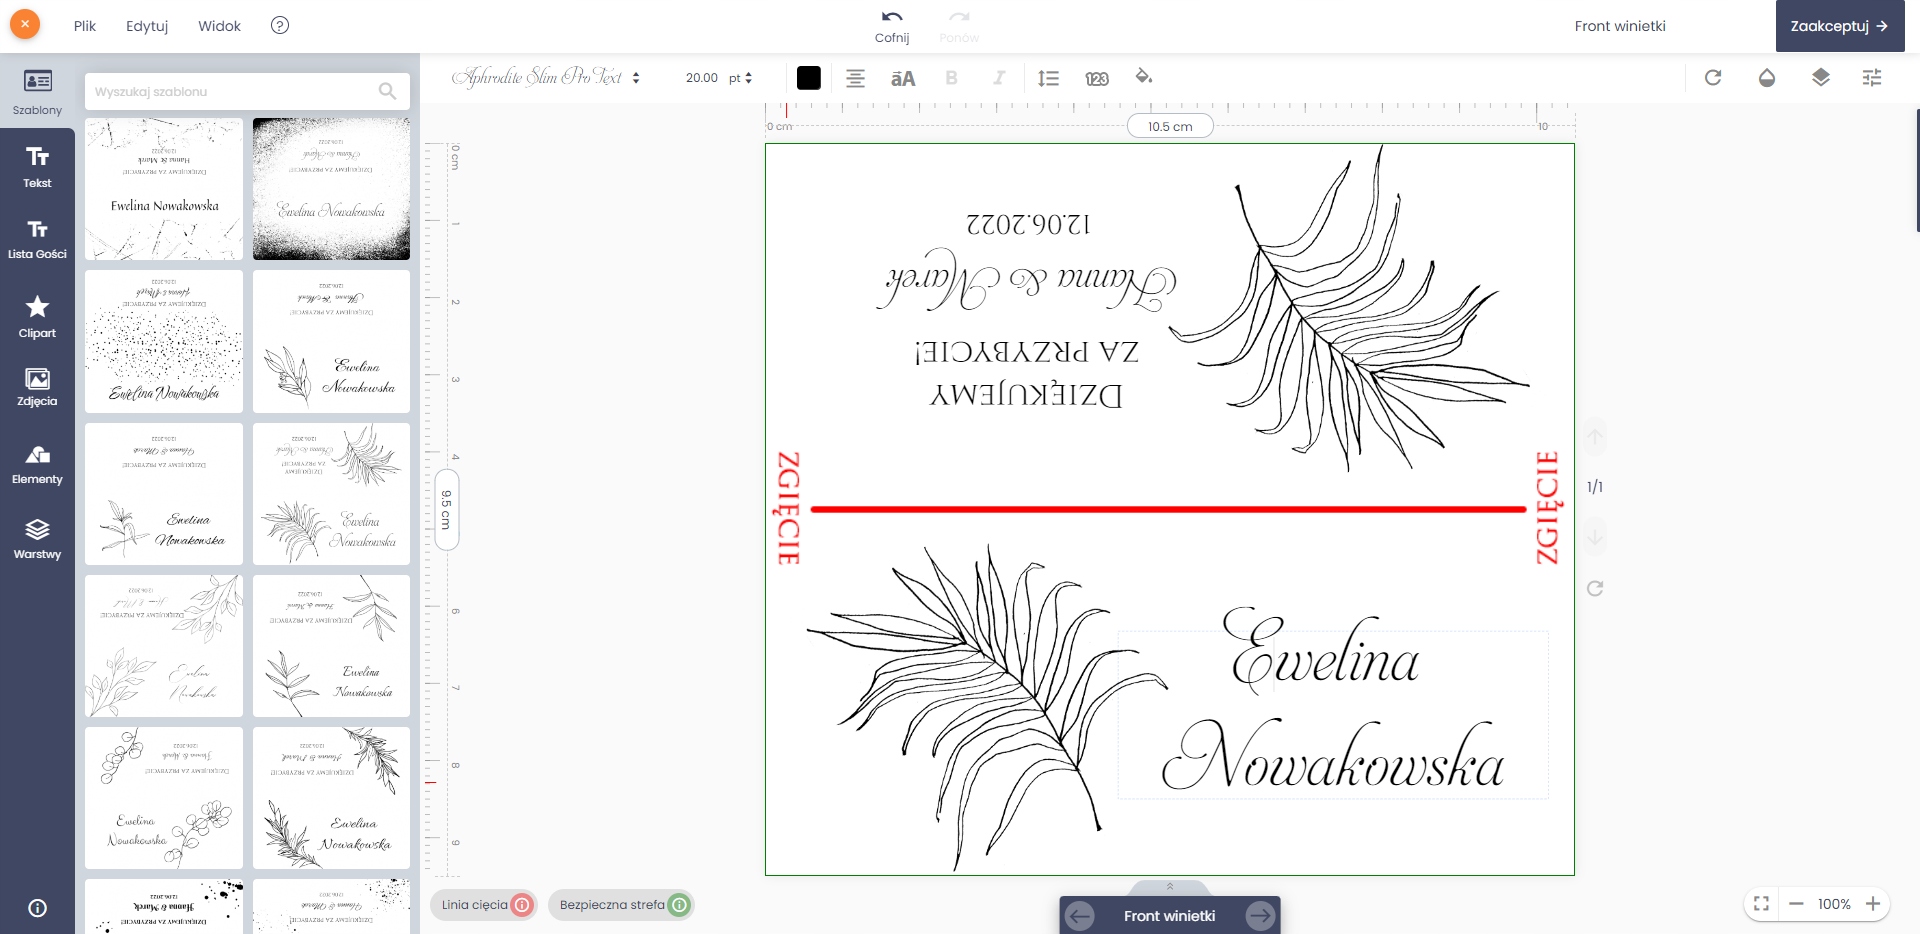Open the Plik menu
The width and height of the screenshot is (1920, 934).
pyautogui.click(x=85, y=26)
